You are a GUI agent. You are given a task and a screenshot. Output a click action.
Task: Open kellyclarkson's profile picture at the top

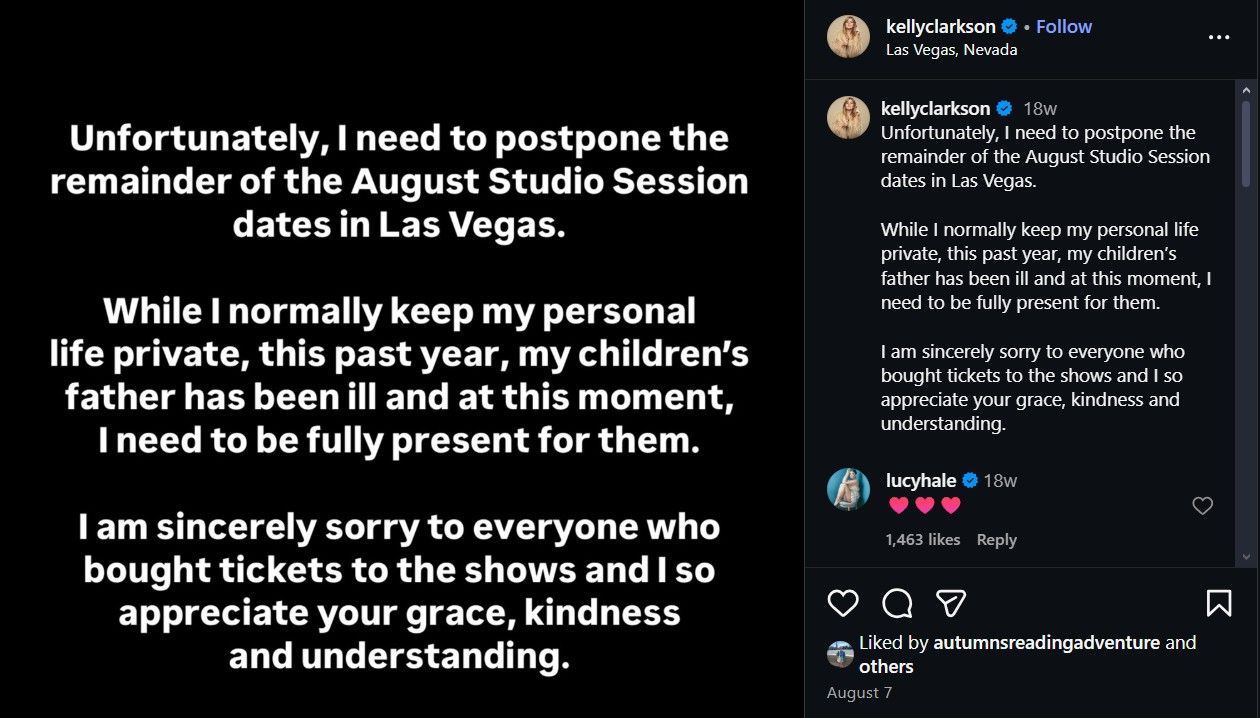[x=848, y=38]
